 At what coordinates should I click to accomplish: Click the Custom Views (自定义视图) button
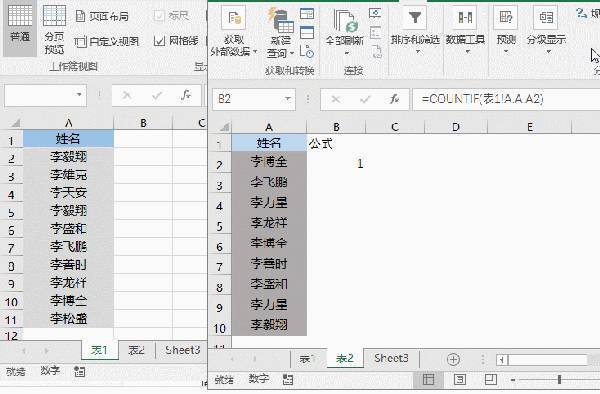[106, 41]
